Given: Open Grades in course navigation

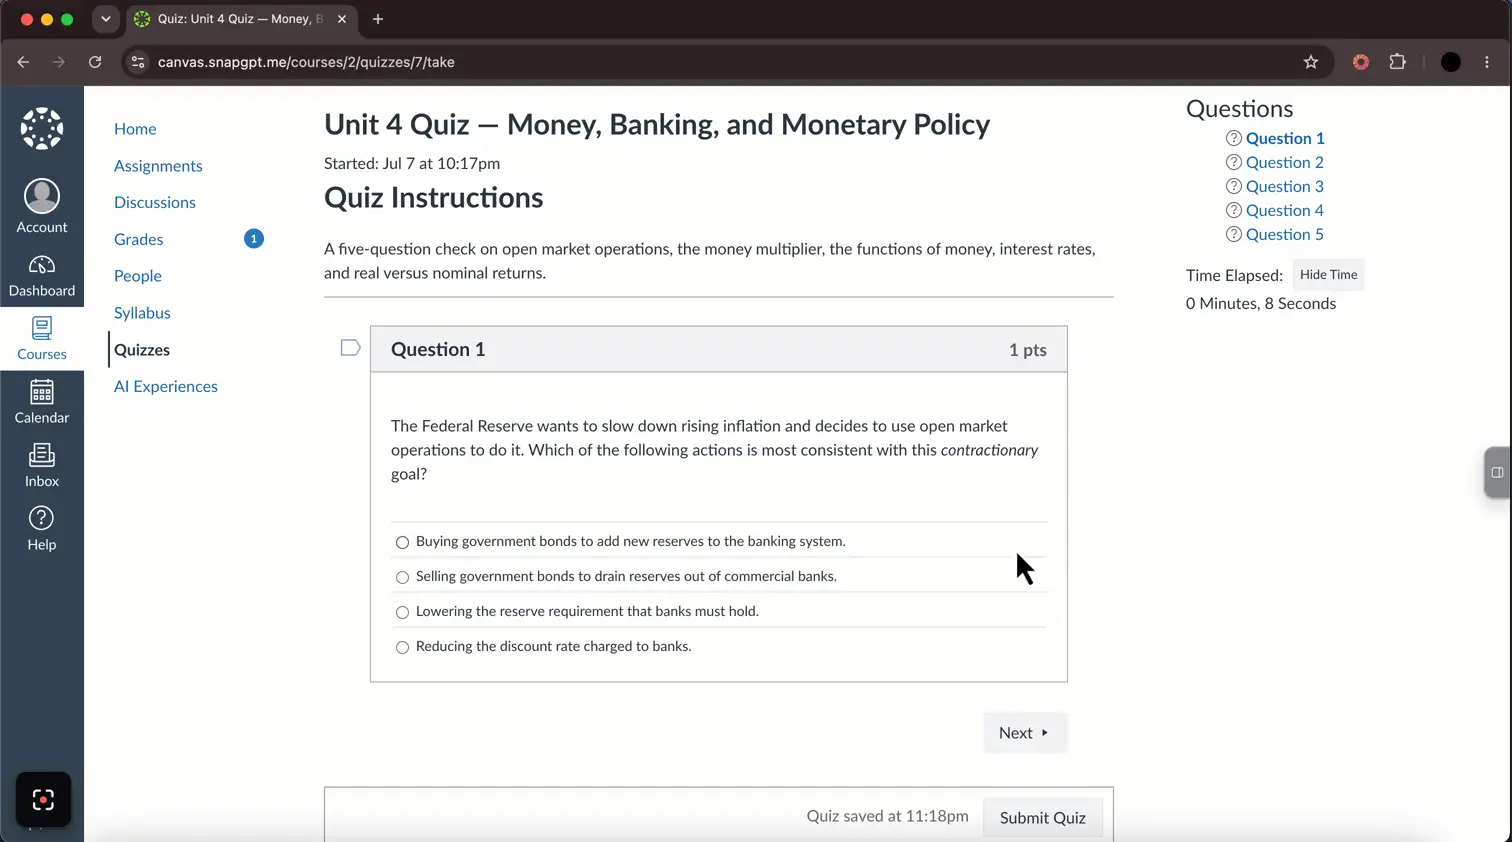Looking at the screenshot, I should coord(138,239).
